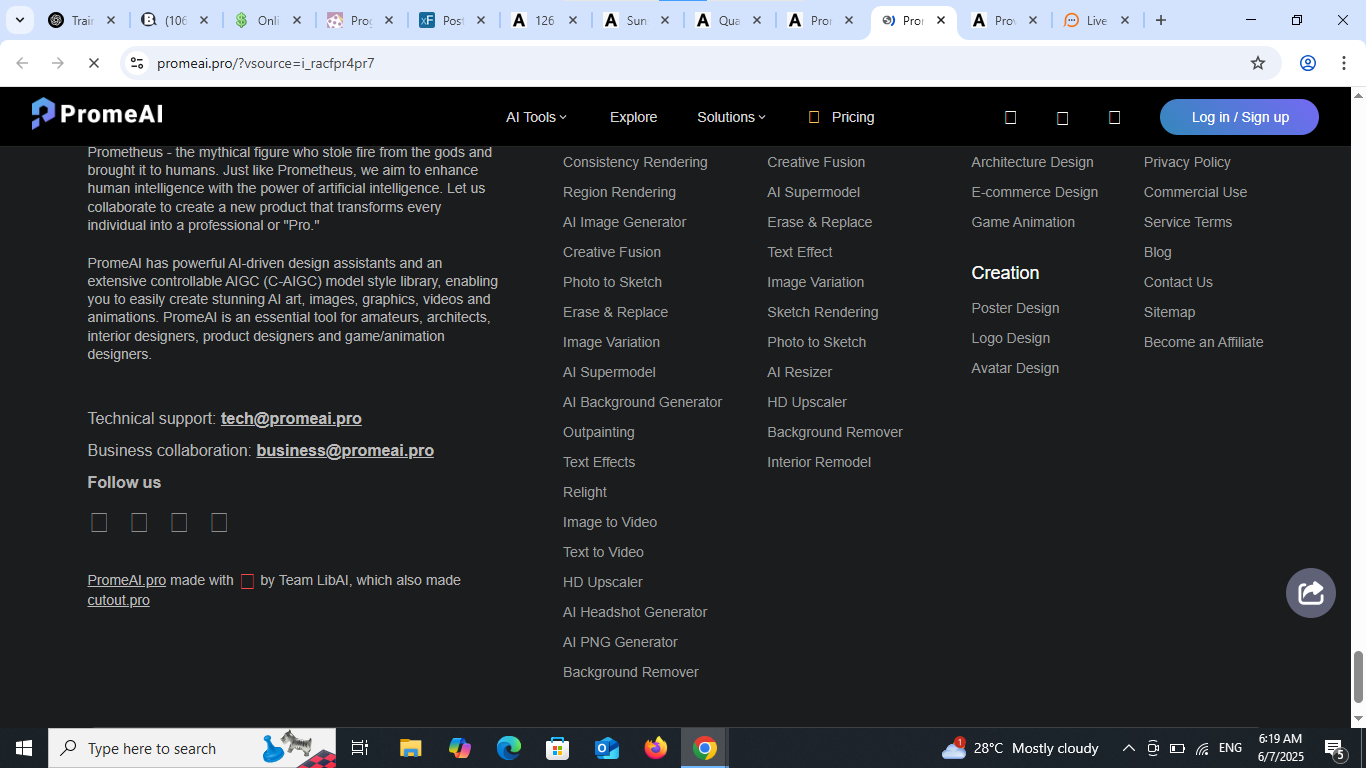Screen dimensions: 1366x768
Task: Click the page vertical scrollbar thumb
Action: coord(1358,677)
